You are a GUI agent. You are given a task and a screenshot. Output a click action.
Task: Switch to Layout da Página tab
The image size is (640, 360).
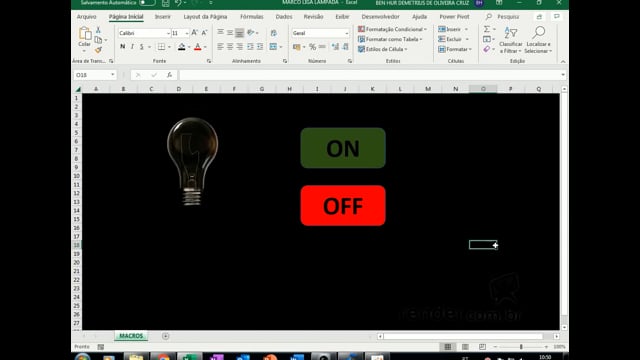tap(205, 17)
